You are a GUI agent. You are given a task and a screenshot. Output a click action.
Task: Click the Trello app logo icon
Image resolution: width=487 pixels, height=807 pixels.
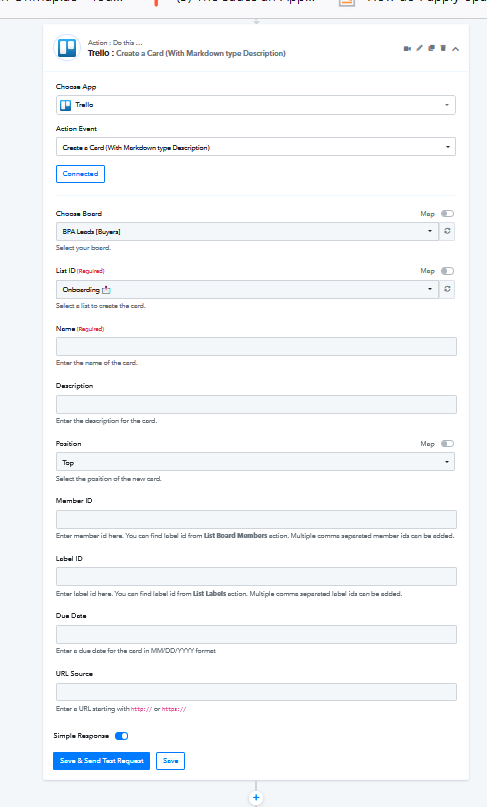click(67, 48)
